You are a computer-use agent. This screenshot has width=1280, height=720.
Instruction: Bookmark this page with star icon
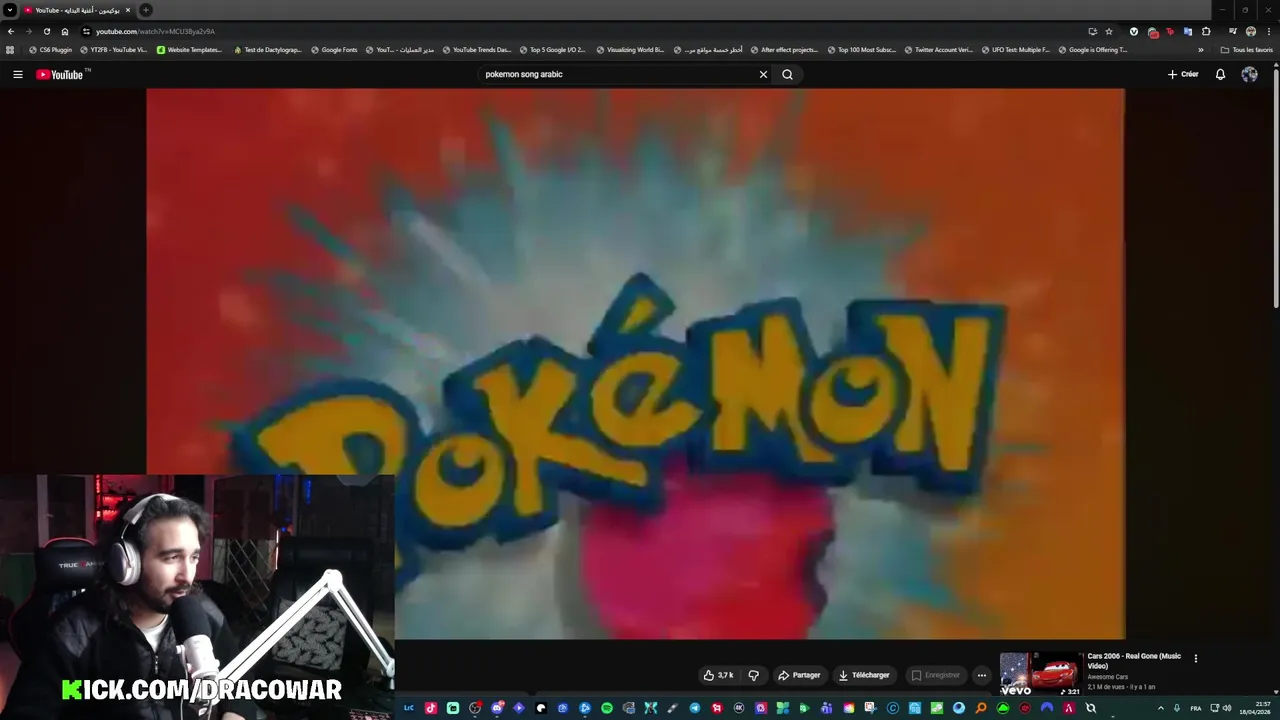[1109, 31]
